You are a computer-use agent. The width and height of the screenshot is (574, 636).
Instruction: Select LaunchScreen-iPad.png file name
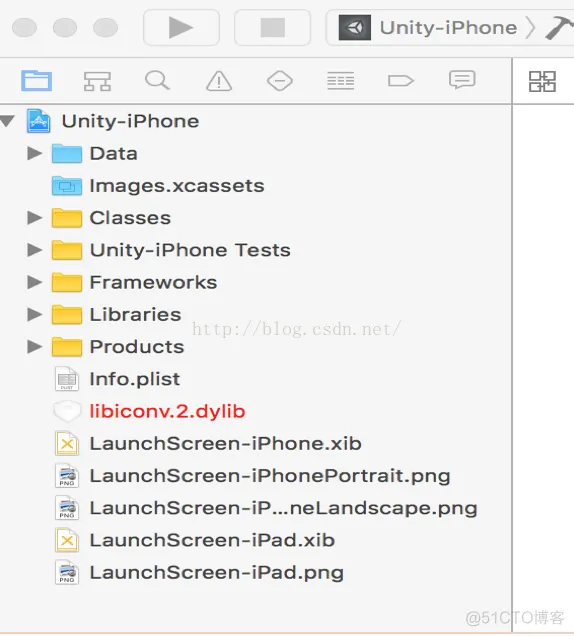tap(217, 573)
